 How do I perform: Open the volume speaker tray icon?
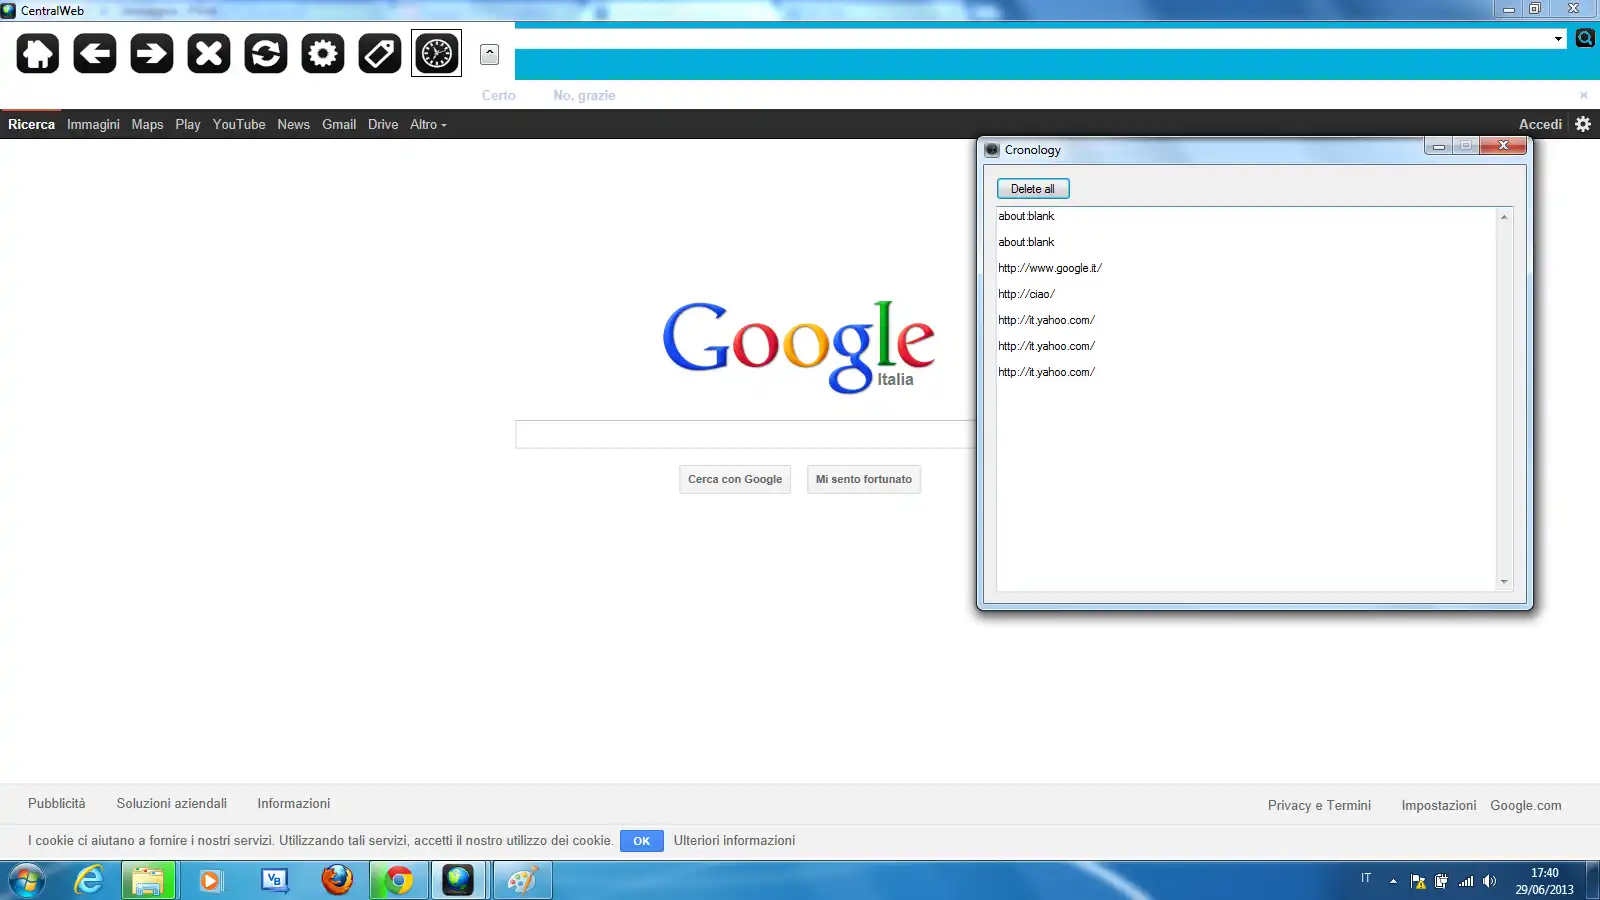tap(1490, 881)
